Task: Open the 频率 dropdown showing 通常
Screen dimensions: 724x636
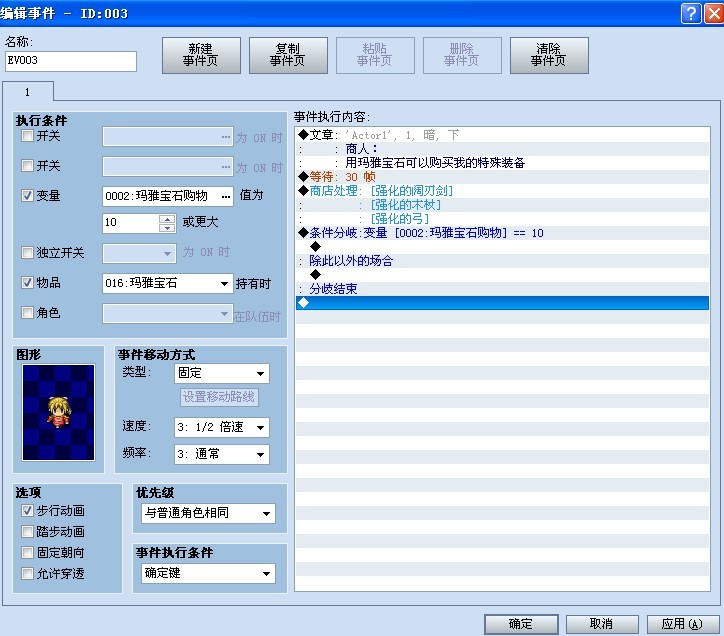Action: pos(222,454)
